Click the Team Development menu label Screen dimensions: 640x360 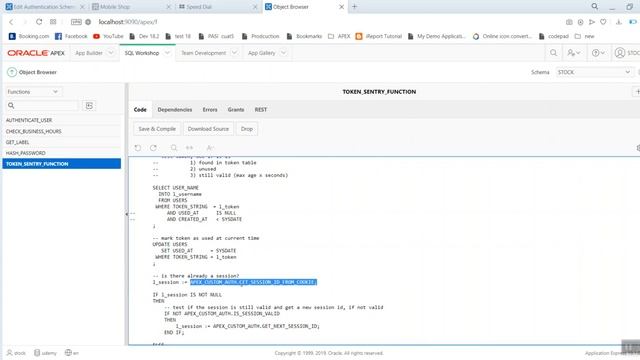(203, 53)
